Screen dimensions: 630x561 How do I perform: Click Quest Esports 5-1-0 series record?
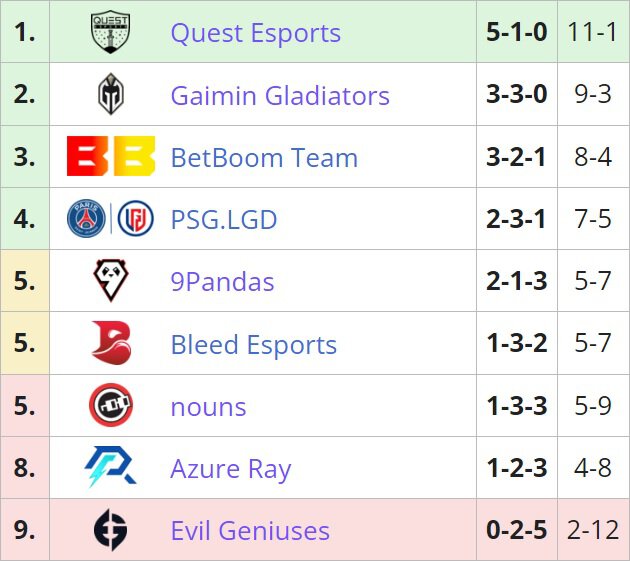click(x=517, y=32)
